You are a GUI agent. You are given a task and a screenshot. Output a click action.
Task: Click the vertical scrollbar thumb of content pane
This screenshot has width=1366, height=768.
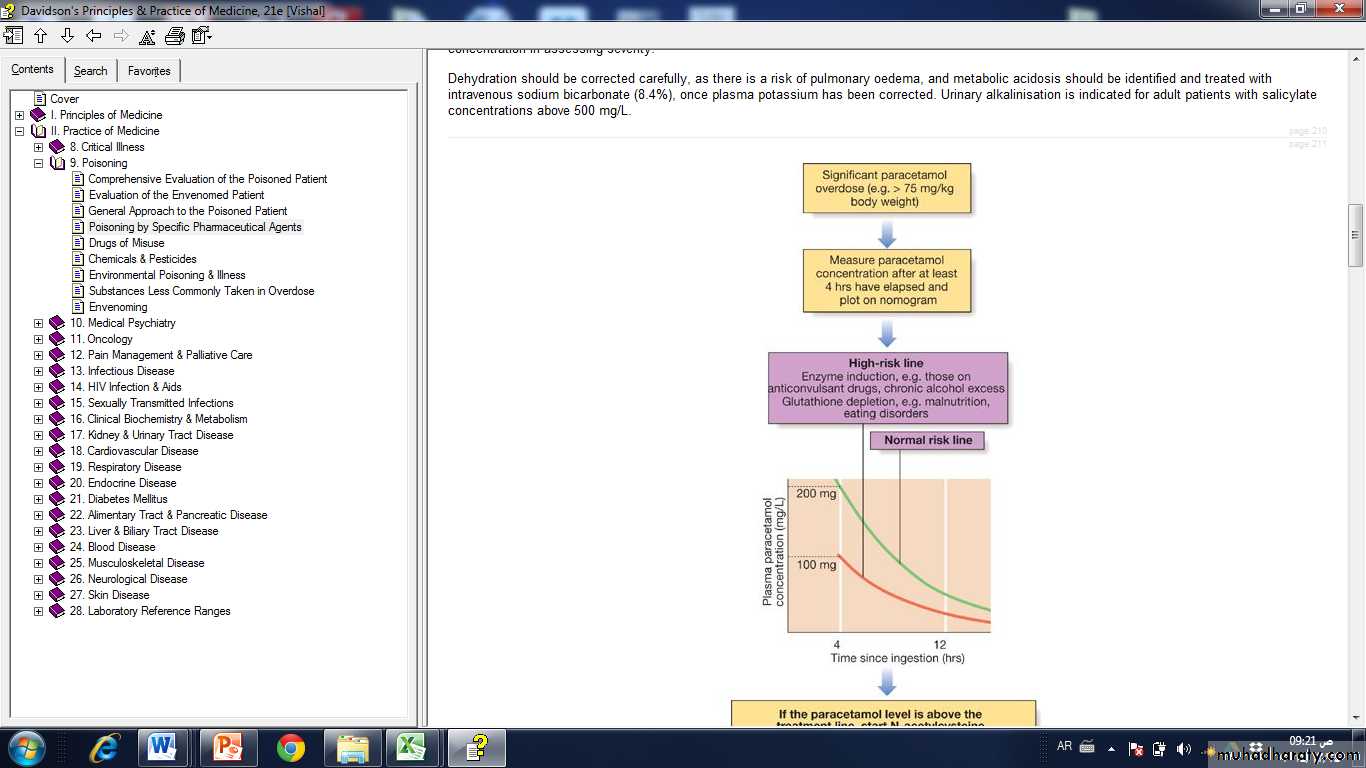(x=1355, y=235)
